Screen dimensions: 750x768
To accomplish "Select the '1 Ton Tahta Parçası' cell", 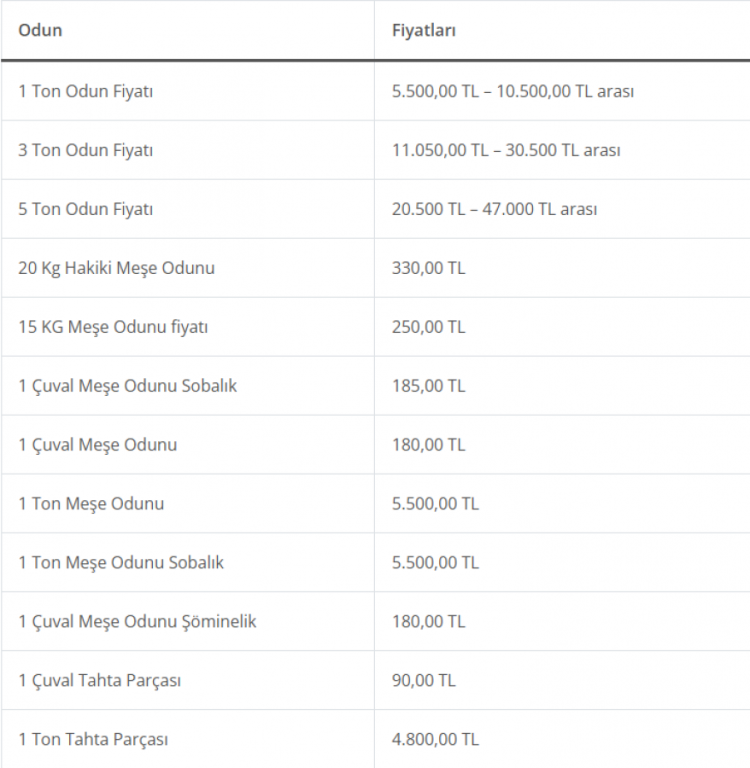I will pos(93,739).
